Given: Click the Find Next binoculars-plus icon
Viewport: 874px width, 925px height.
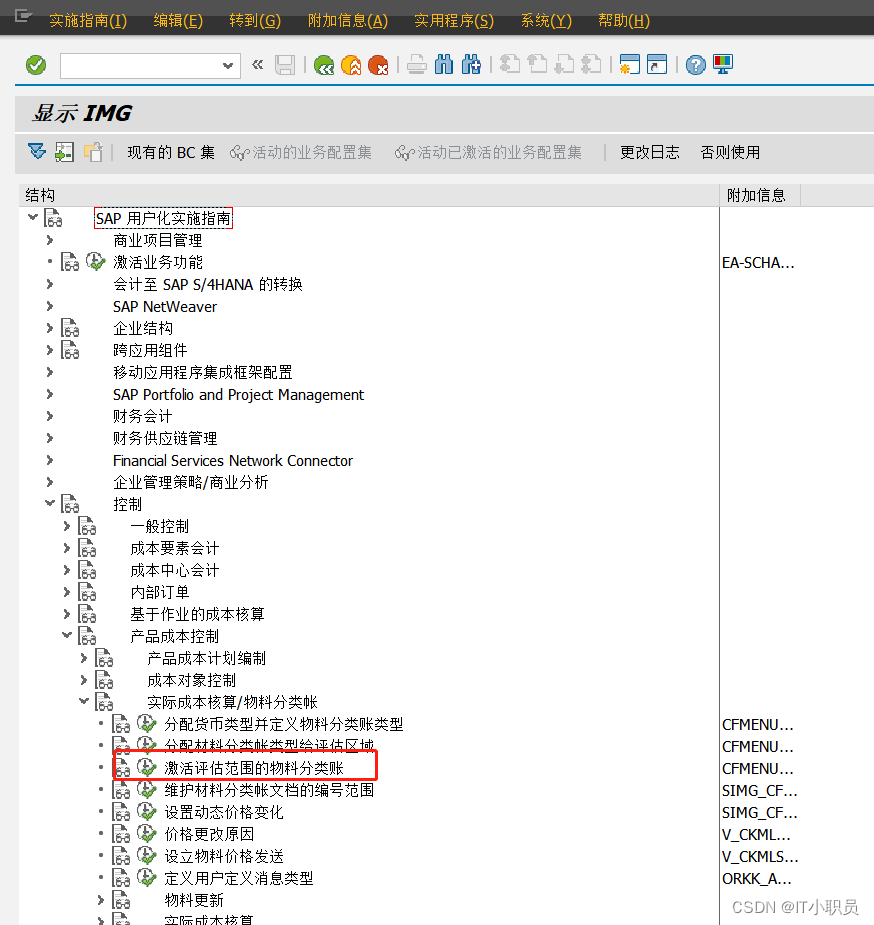Looking at the screenshot, I should (471, 64).
